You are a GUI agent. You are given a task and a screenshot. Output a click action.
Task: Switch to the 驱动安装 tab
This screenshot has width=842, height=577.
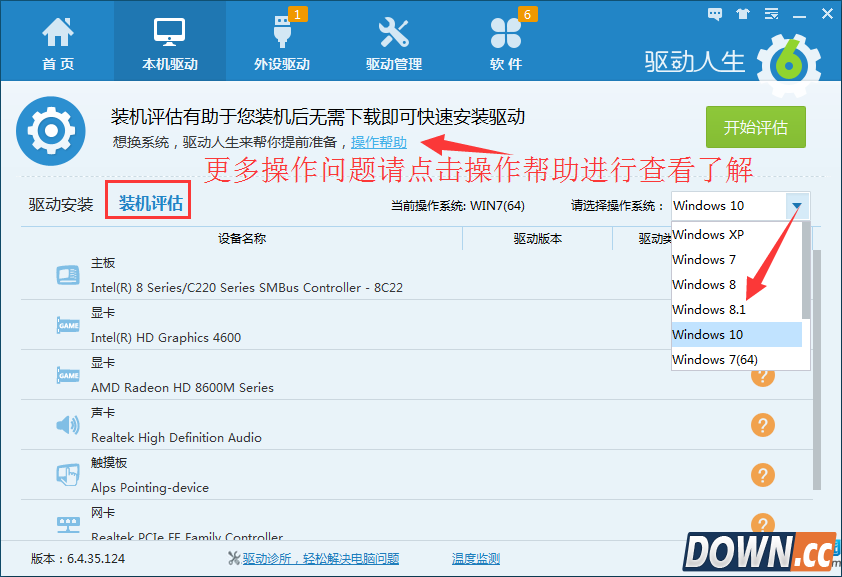pos(61,205)
